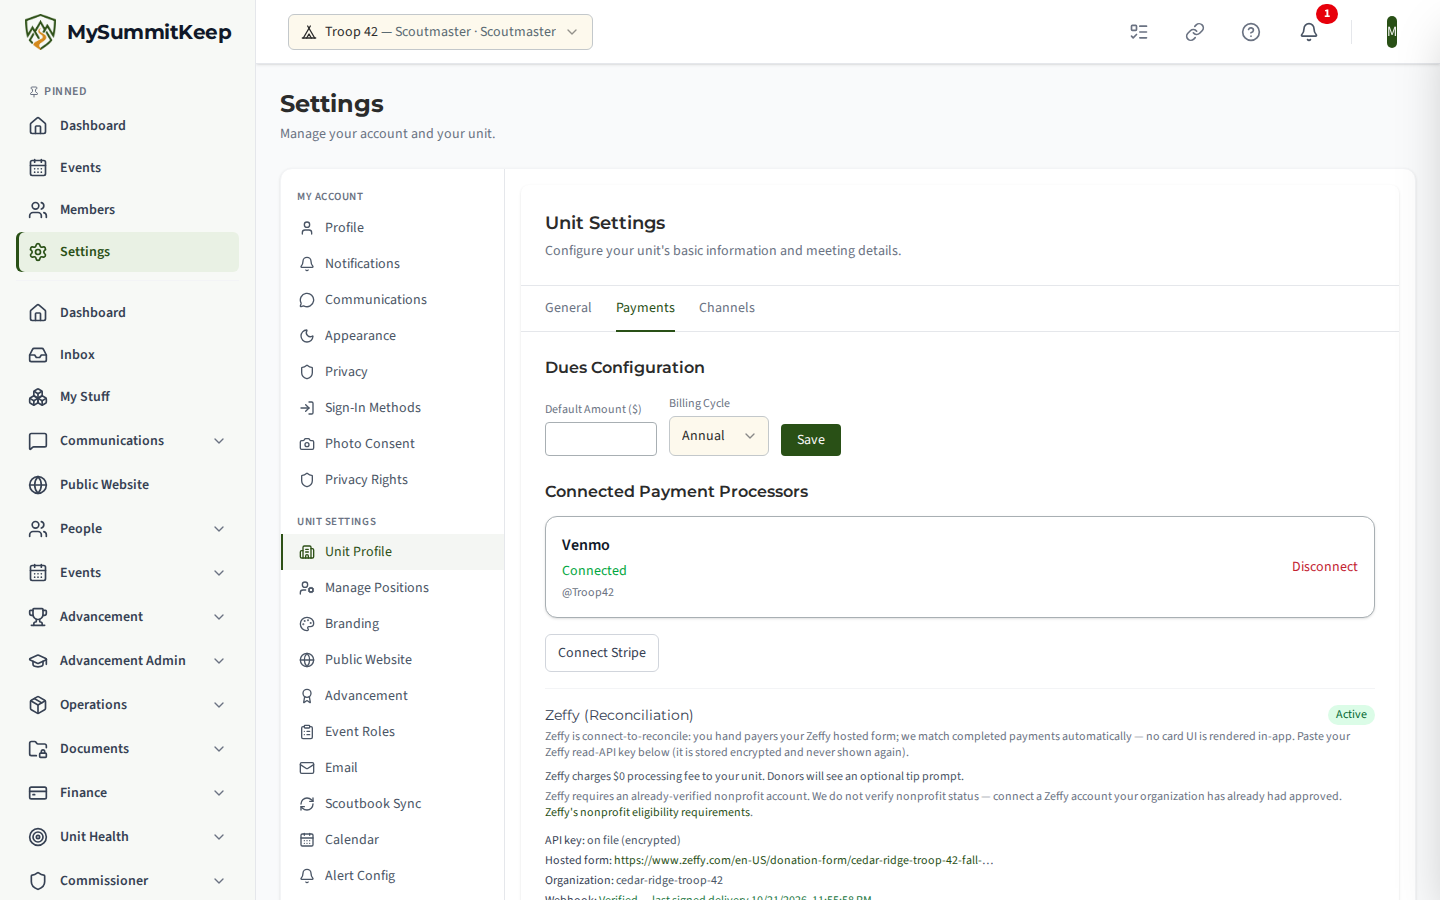Click the Communications chat bubble icon in My Account
Image resolution: width=1440 pixels, height=900 pixels.
pos(307,300)
